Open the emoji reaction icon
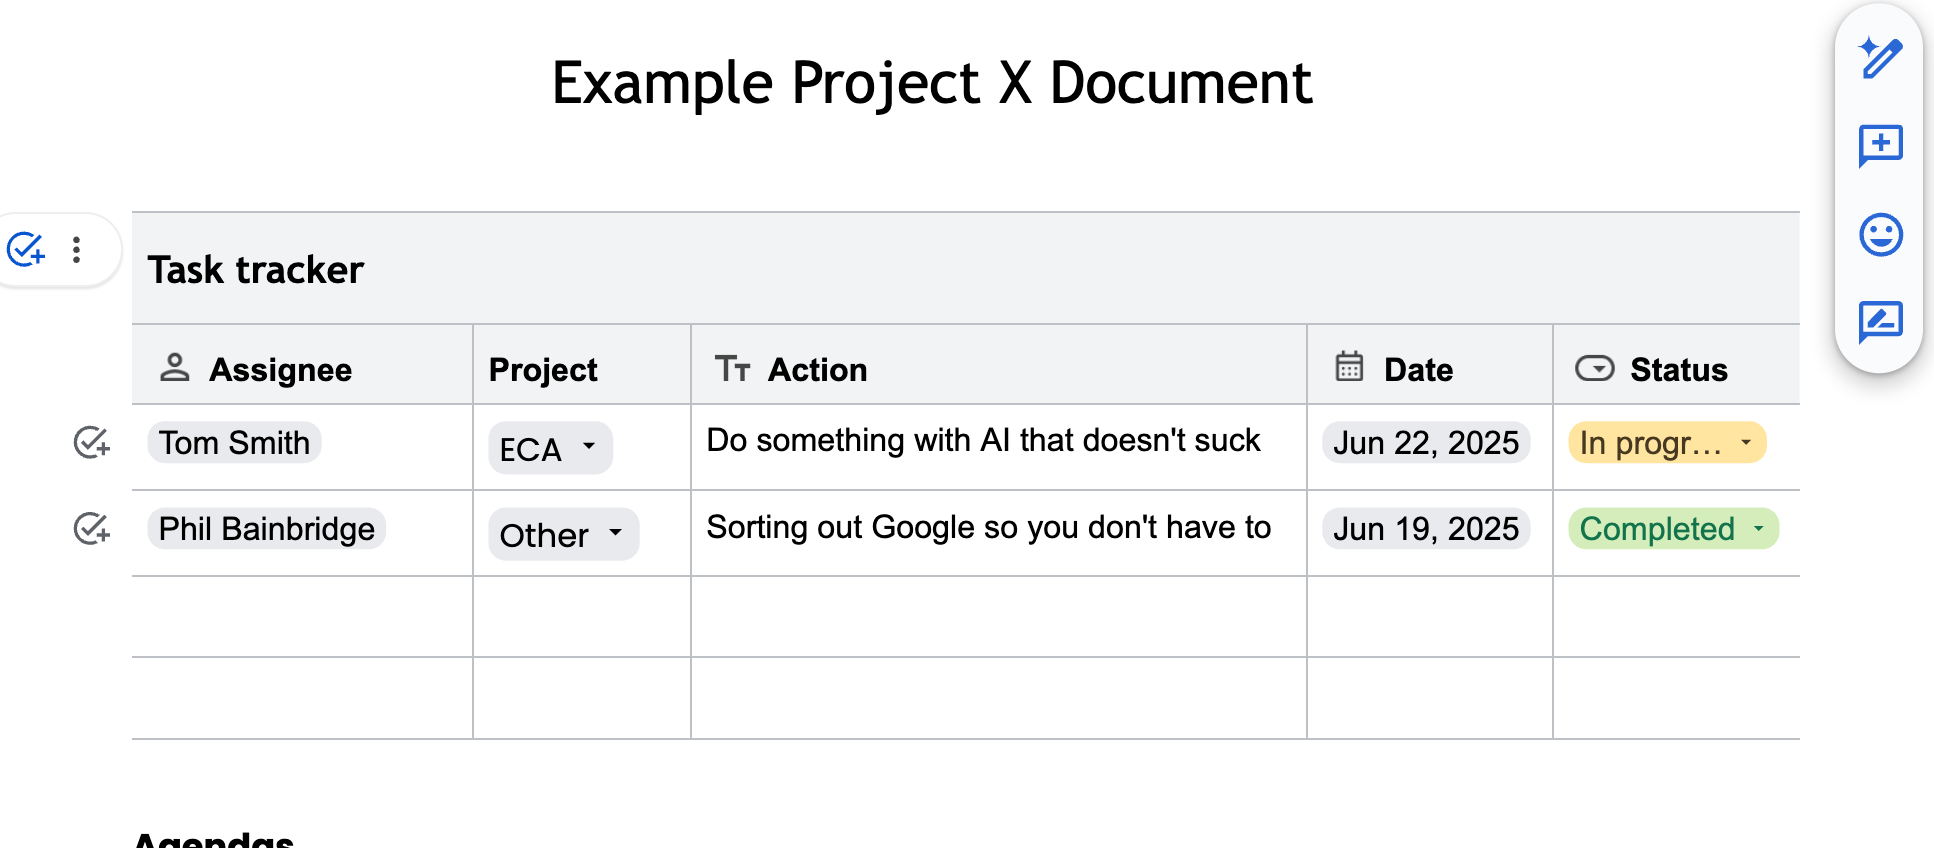The image size is (1934, 848). [x=1880, y=235]
